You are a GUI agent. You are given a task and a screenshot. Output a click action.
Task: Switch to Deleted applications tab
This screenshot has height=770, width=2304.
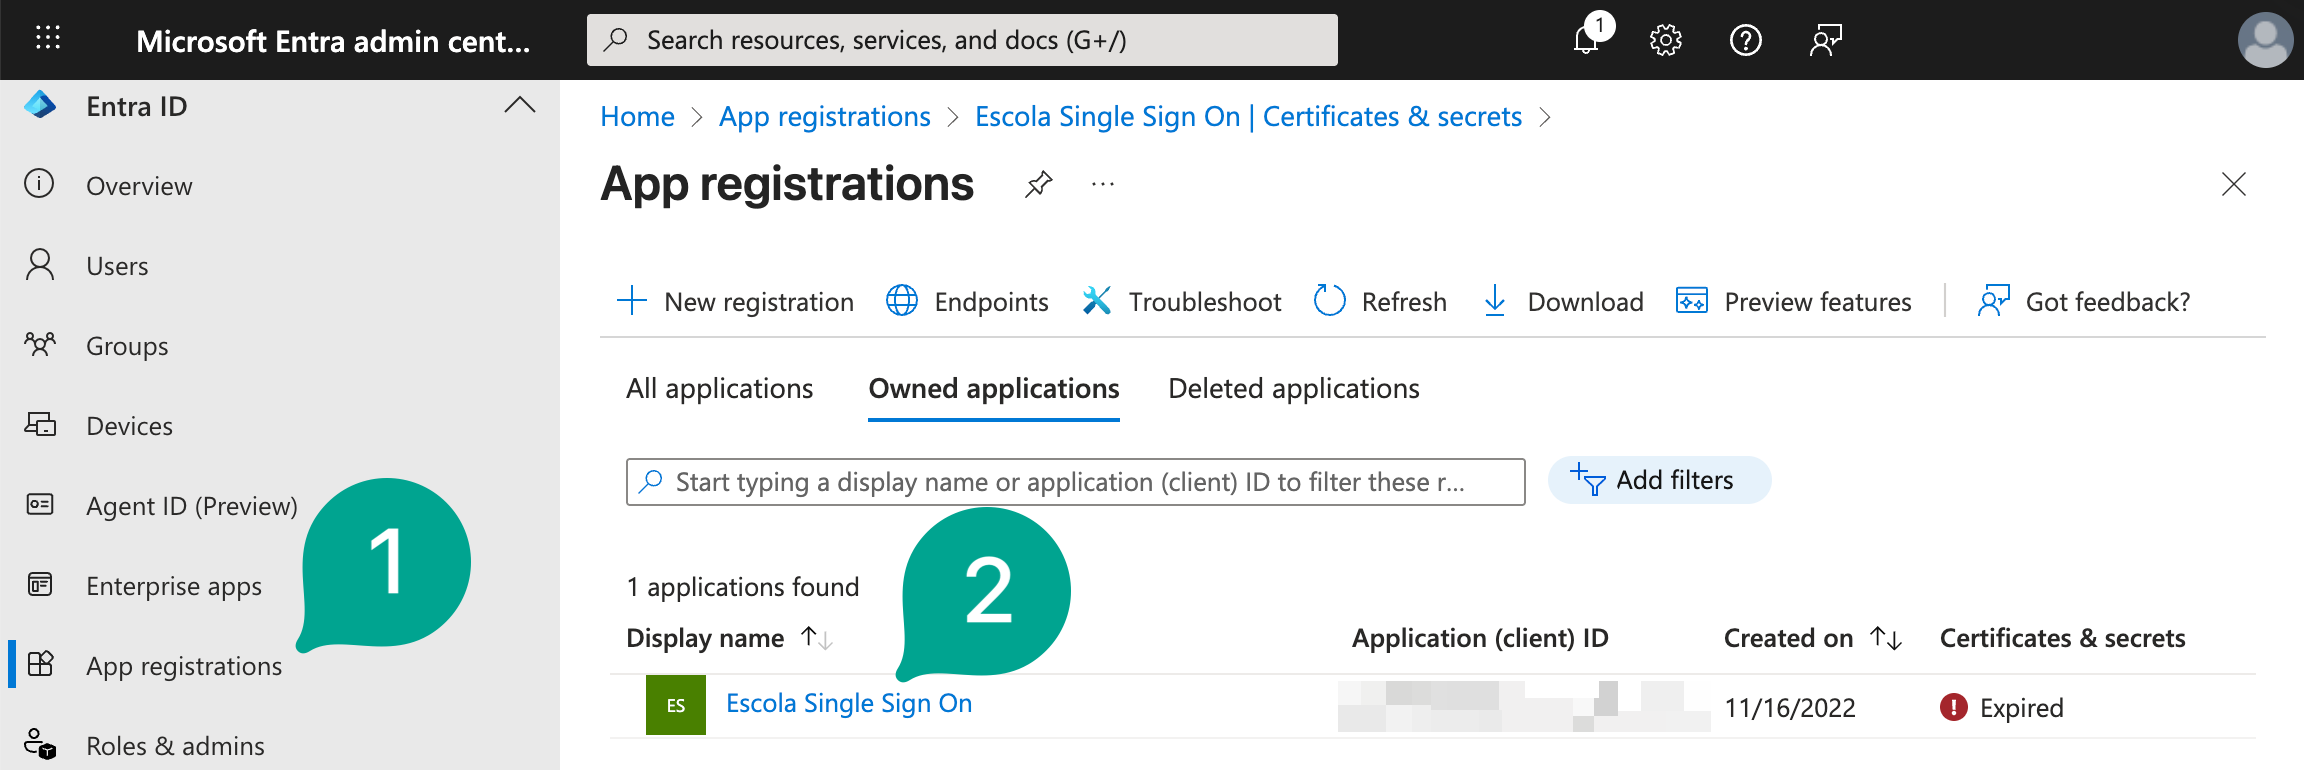pyautogui.click(x=1294, y=389)
